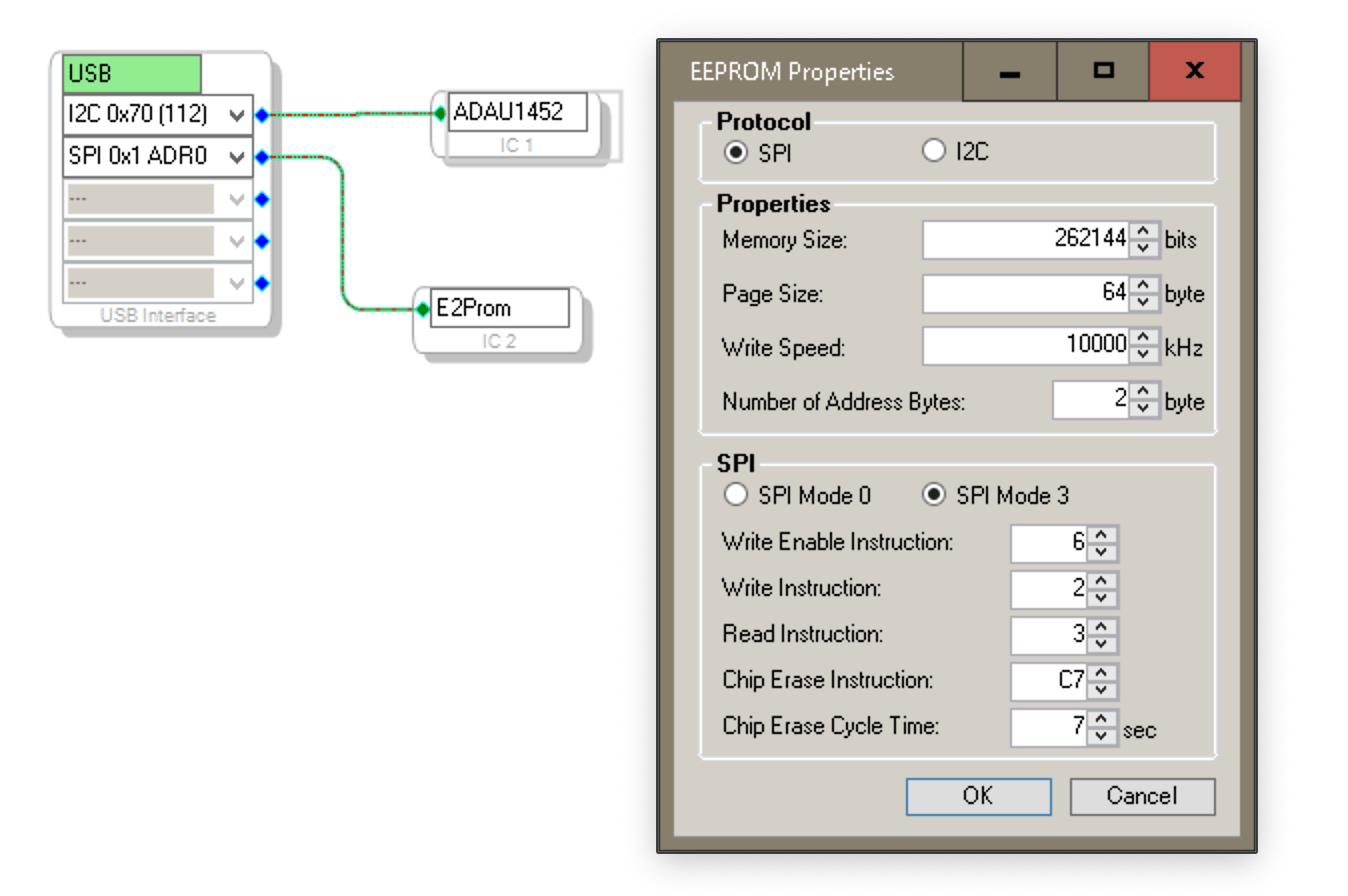
Task: Open the third empty USB port dropdown
Action: tap(237, 199)
